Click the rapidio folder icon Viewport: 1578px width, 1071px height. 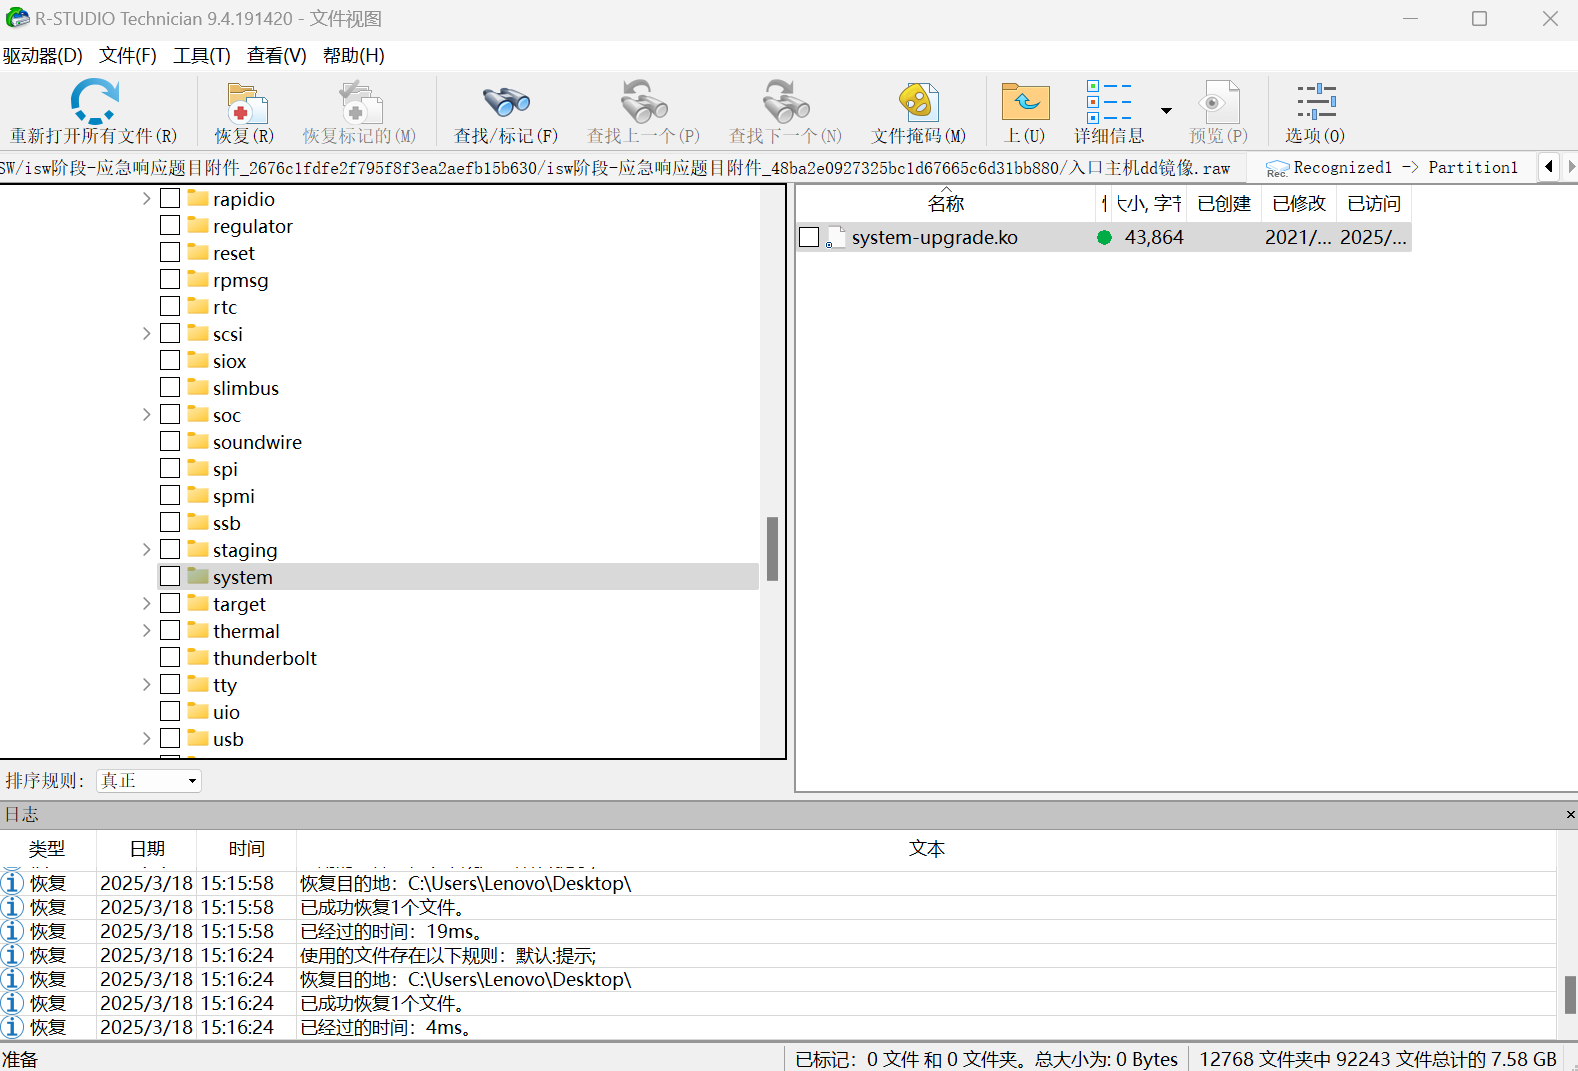point(198,198)
